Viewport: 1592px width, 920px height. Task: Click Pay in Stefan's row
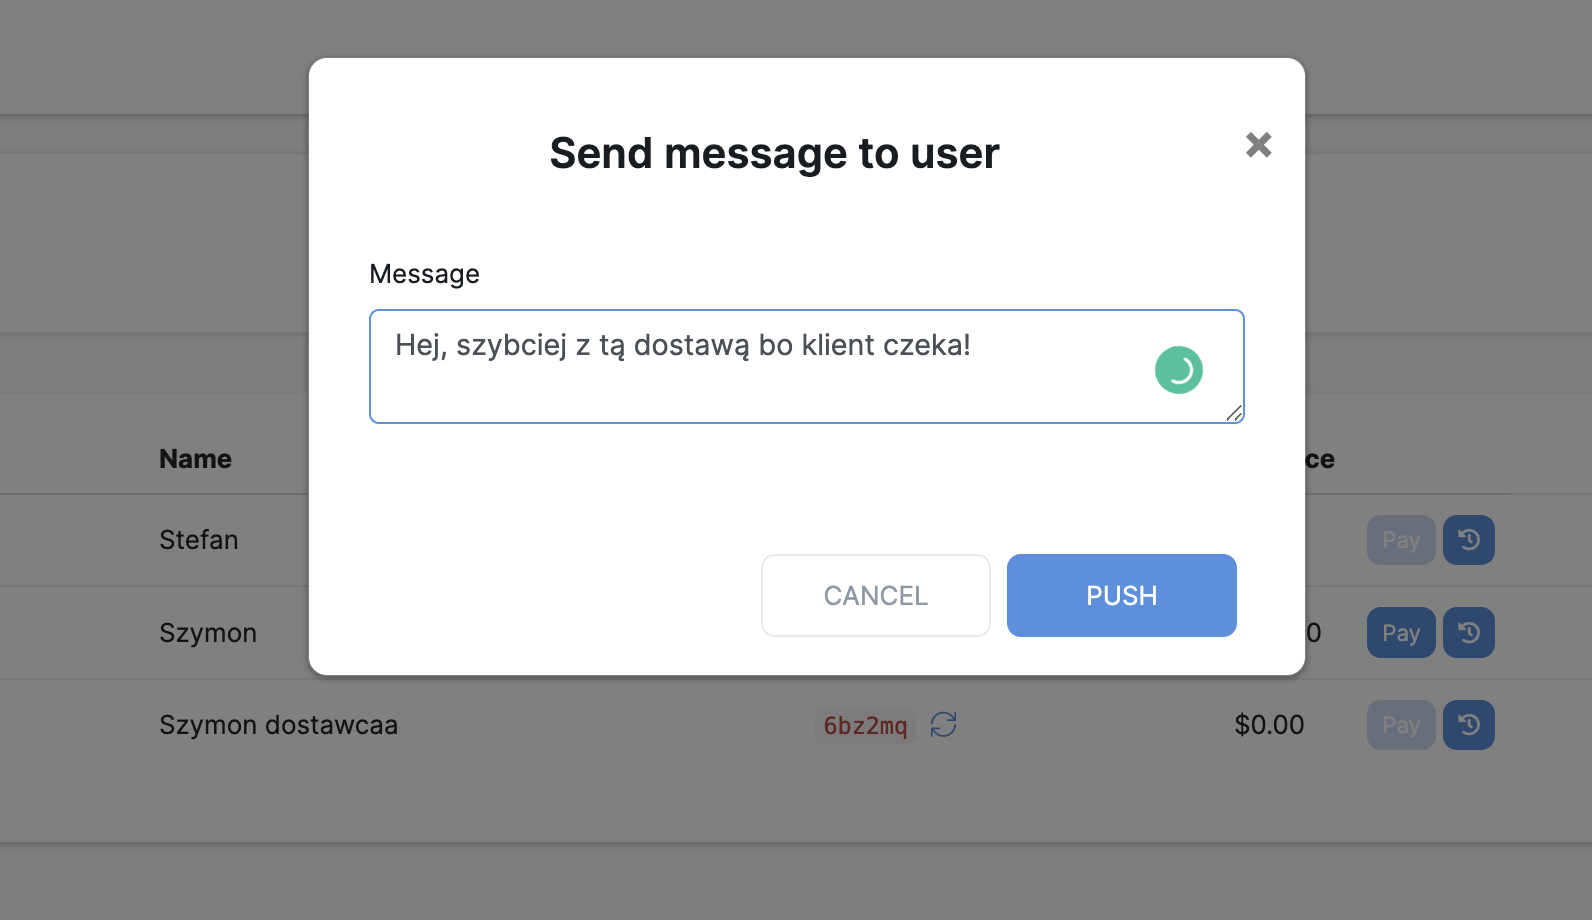point(1400,540)
